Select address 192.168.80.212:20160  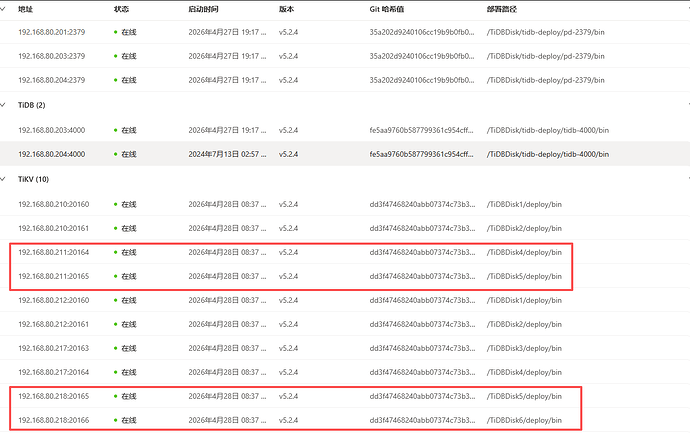53,300
